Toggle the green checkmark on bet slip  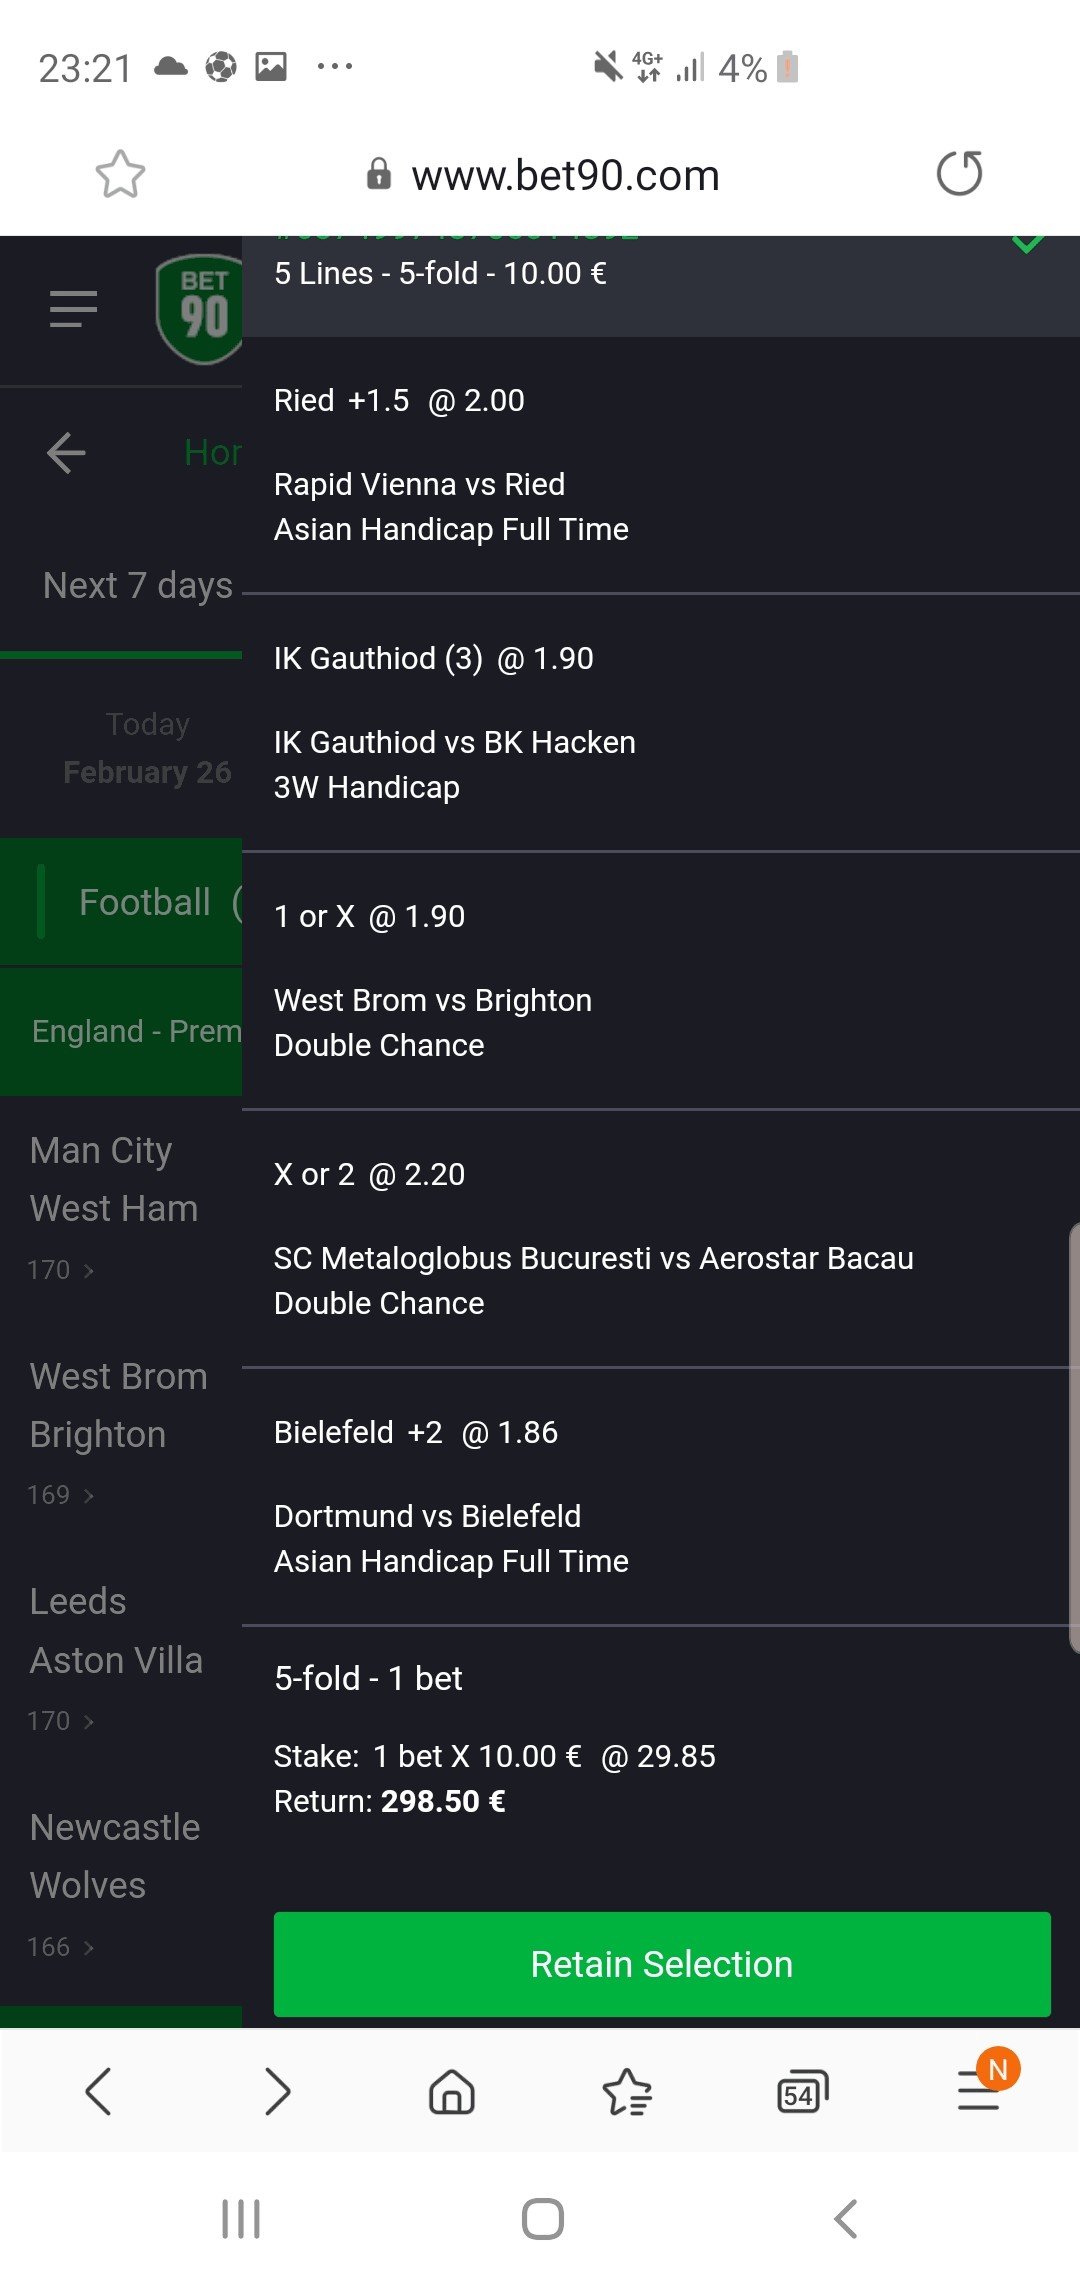pyautogui.click(x=1028, y=245)
